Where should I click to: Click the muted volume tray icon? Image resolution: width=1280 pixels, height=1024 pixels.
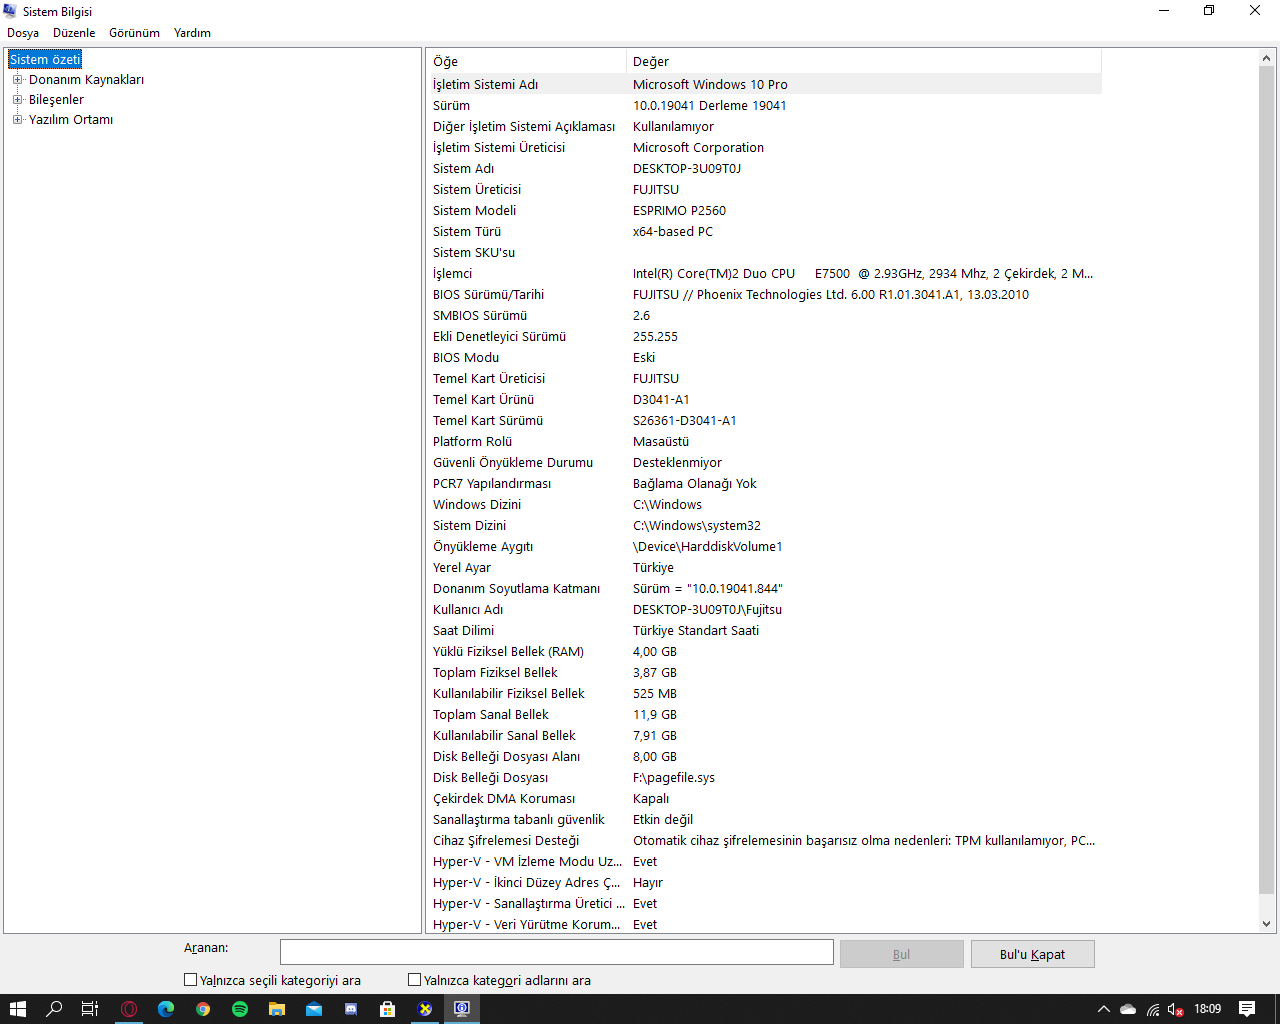pyautogui.click(x=1176, y=1009)
